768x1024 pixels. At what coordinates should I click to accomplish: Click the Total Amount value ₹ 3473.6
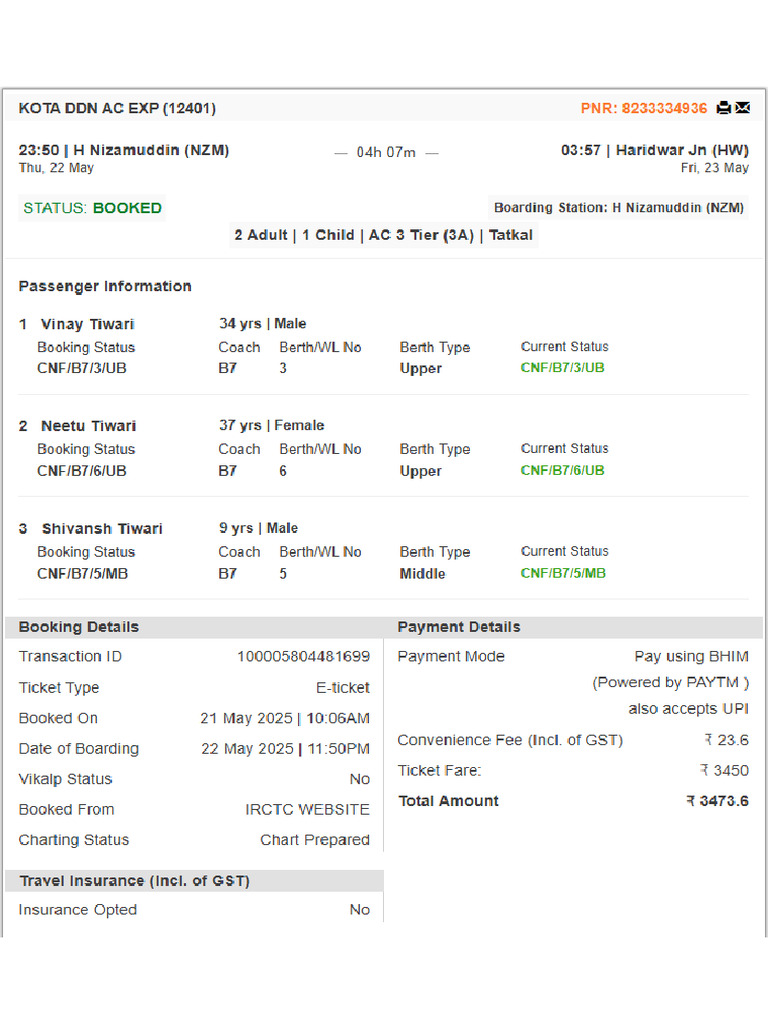[717, 801]
